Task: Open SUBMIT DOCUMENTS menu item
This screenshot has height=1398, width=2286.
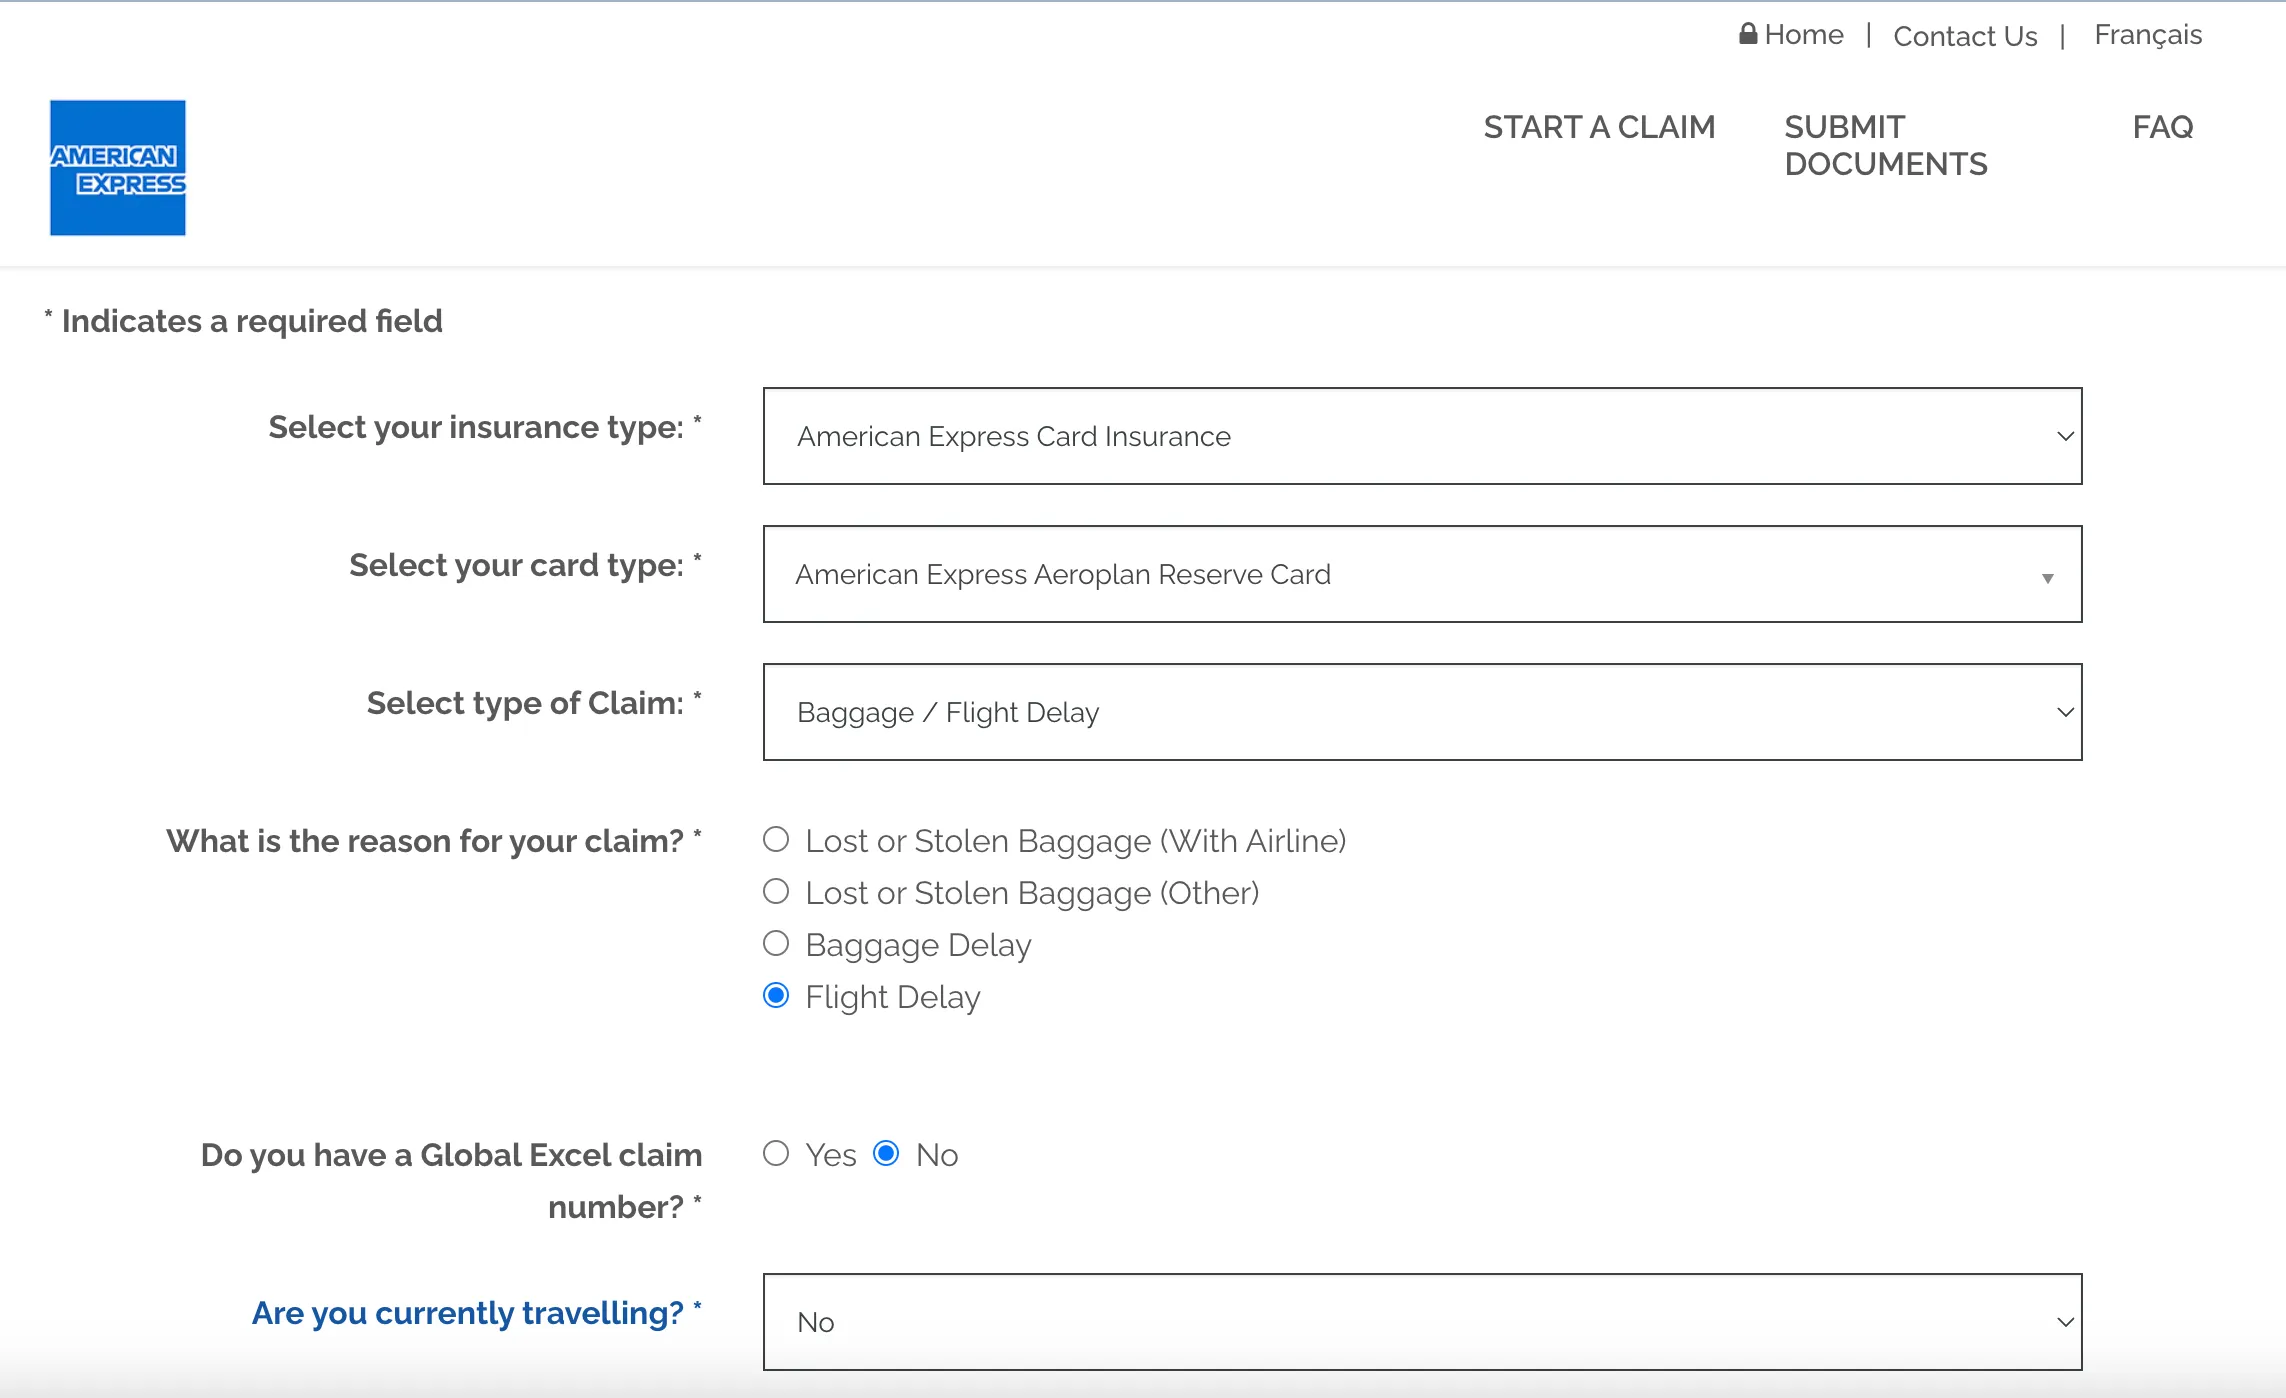Action: [x=1886, y=146]
